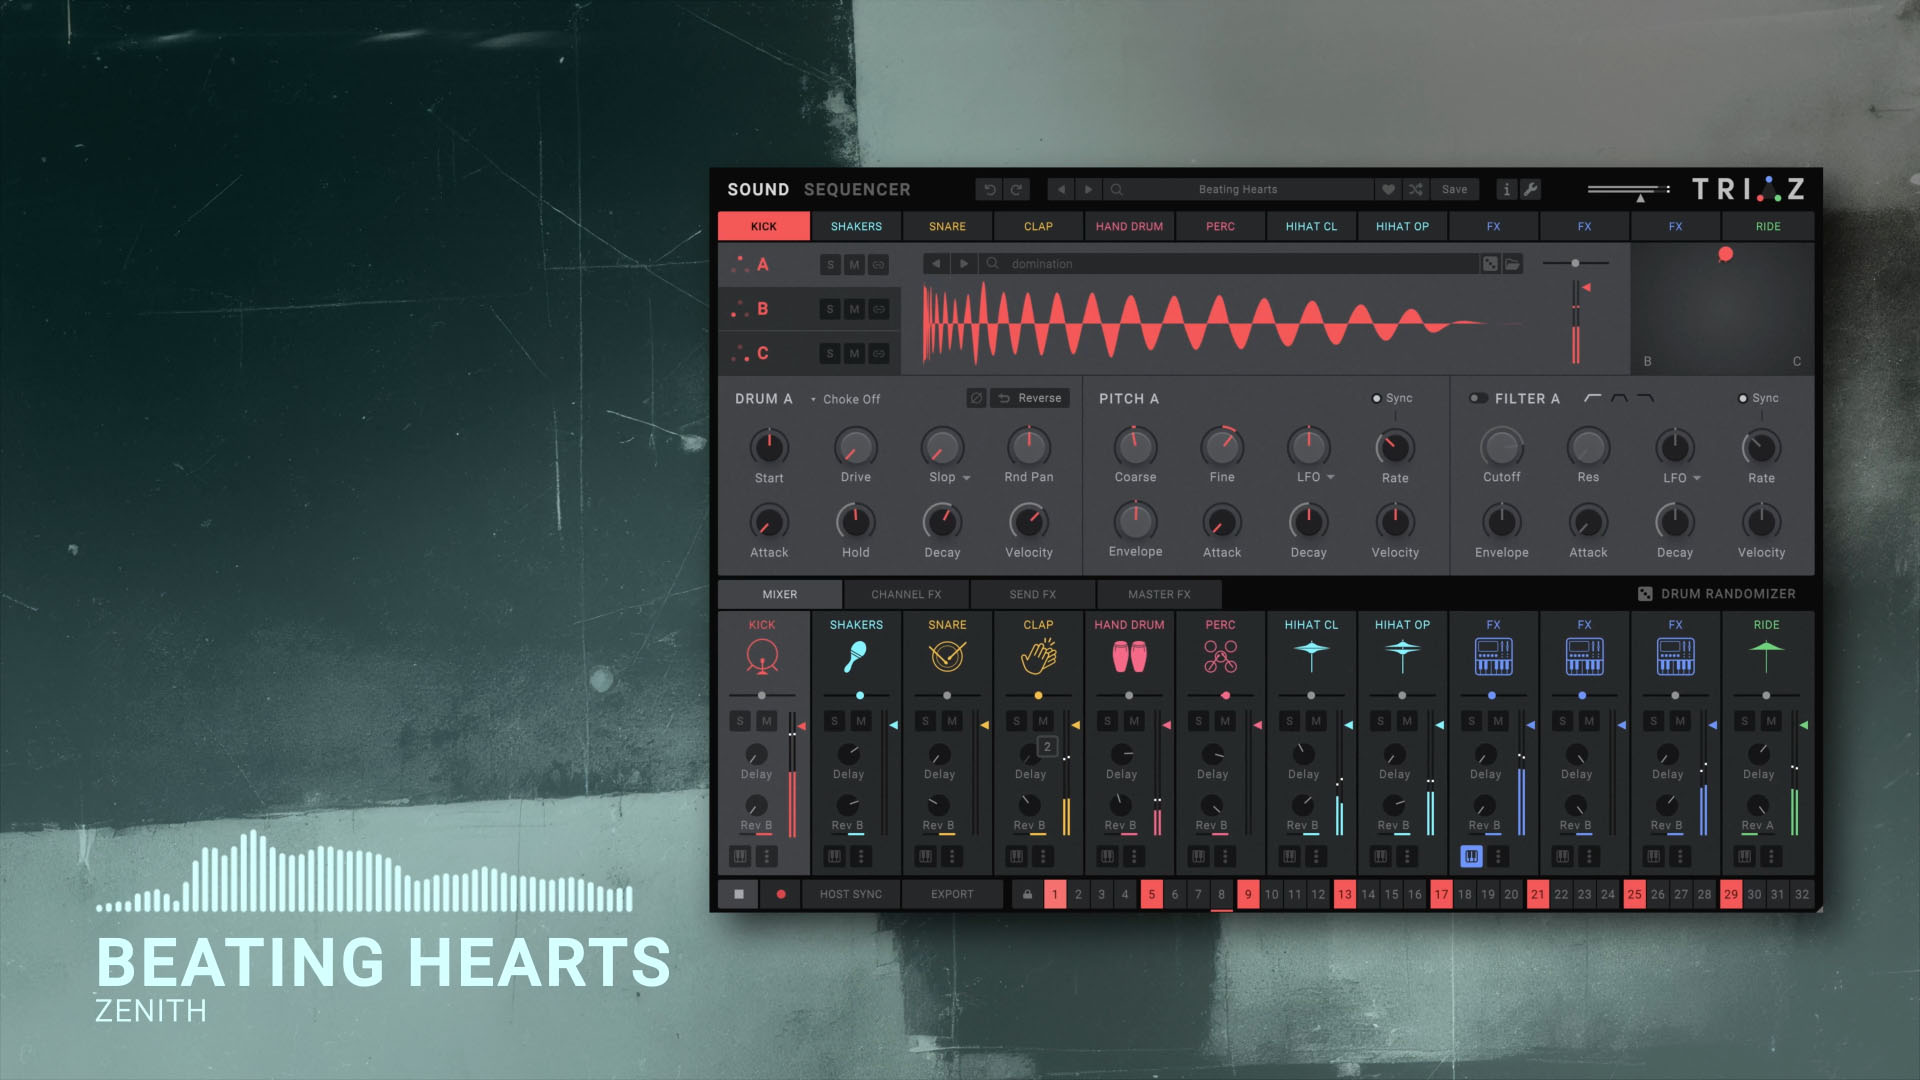Viewport: 1920px width, 1080px height.
Task: Click the KICK channel pan slider
Action: pyautogui.click(x=762, y=695)
